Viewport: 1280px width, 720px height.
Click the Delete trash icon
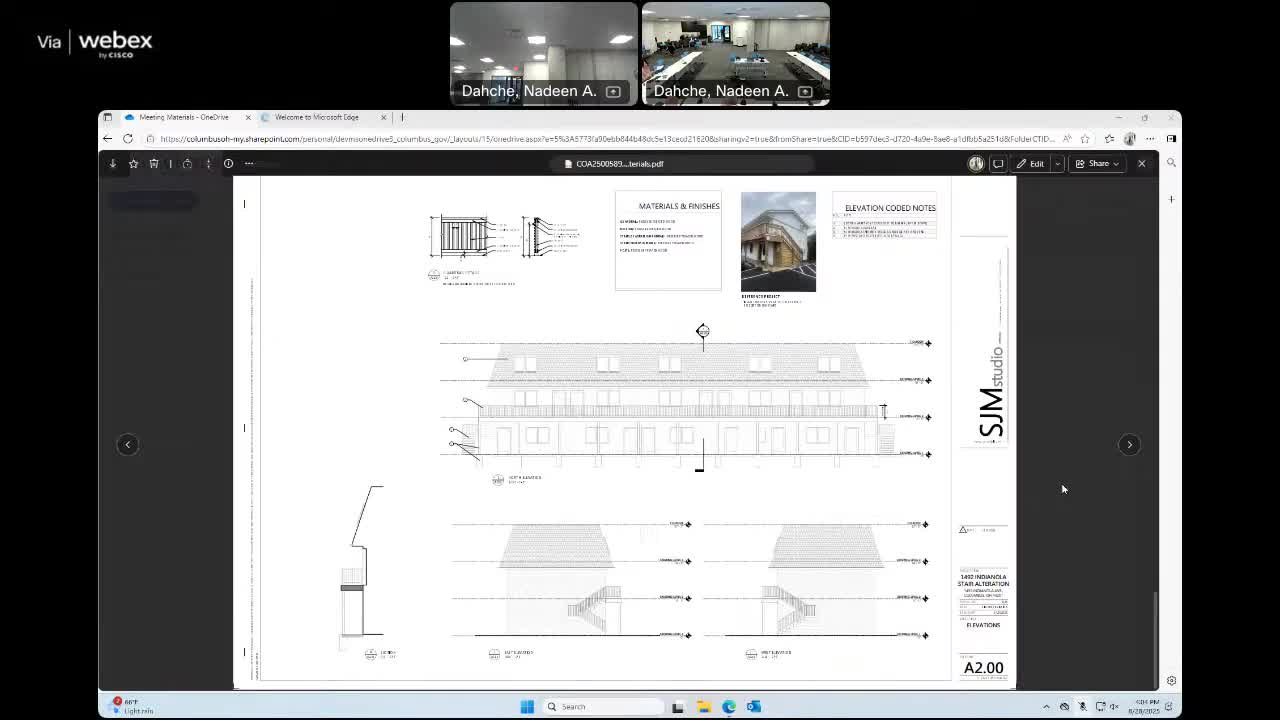pos(154,164)
